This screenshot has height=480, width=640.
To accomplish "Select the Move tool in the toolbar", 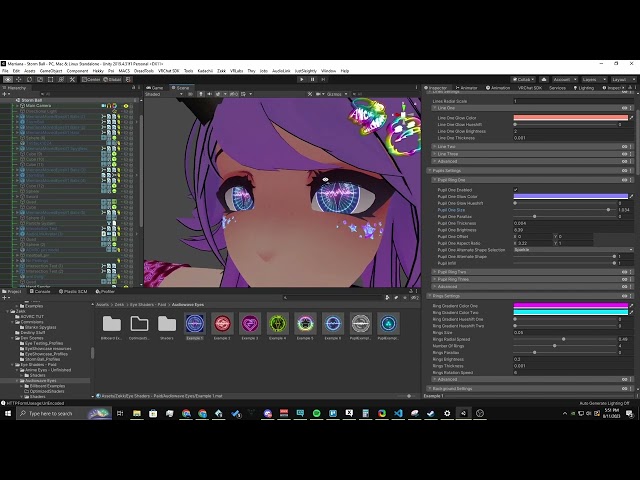I will coord(18,80).
